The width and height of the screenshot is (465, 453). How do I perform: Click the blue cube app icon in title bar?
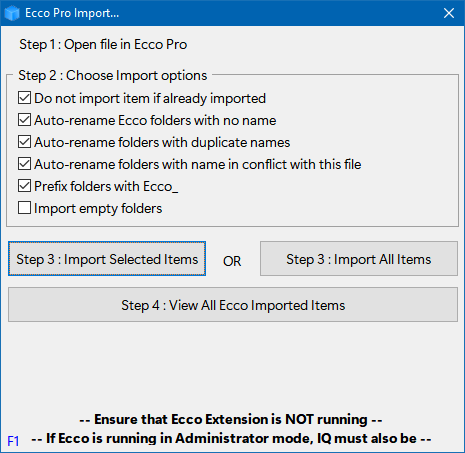click(x=12, y=13)
